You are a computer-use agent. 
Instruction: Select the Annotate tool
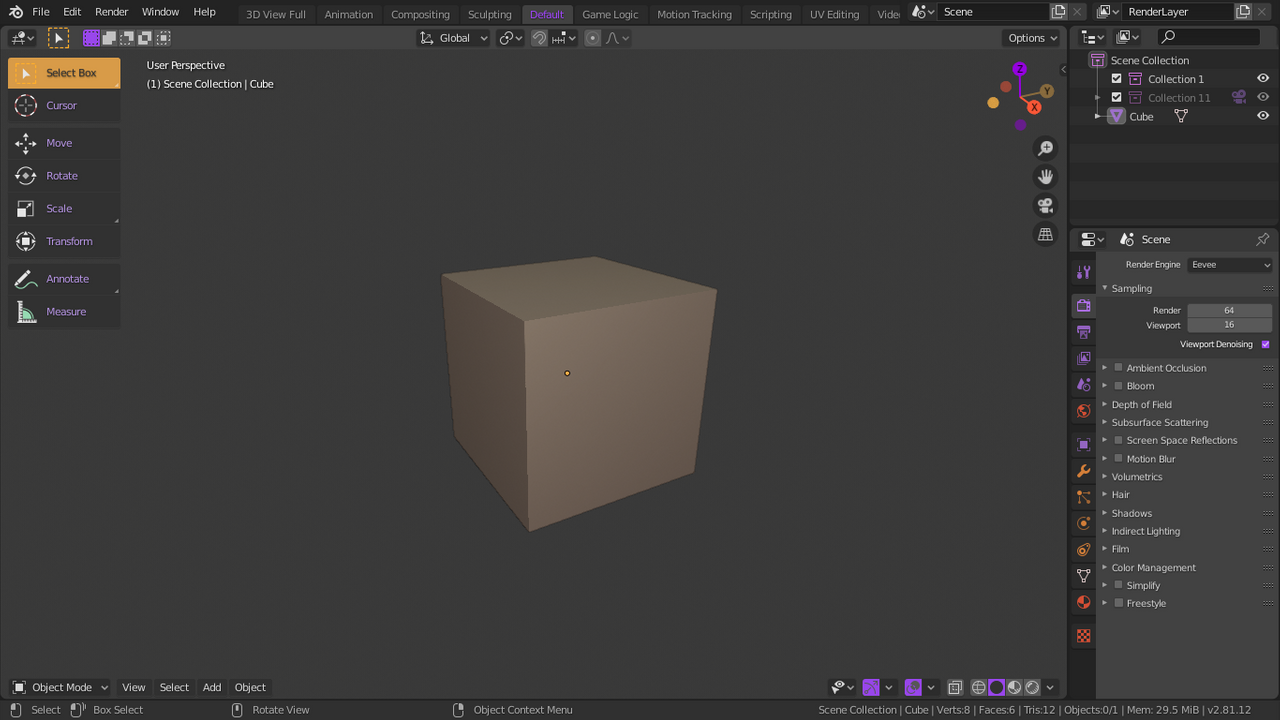coord(64,279)
